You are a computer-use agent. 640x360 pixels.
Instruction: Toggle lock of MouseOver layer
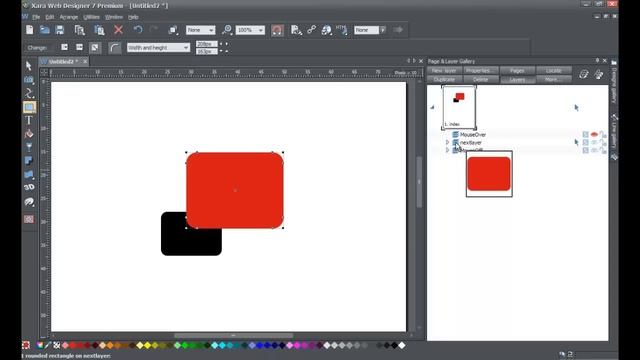603,134
